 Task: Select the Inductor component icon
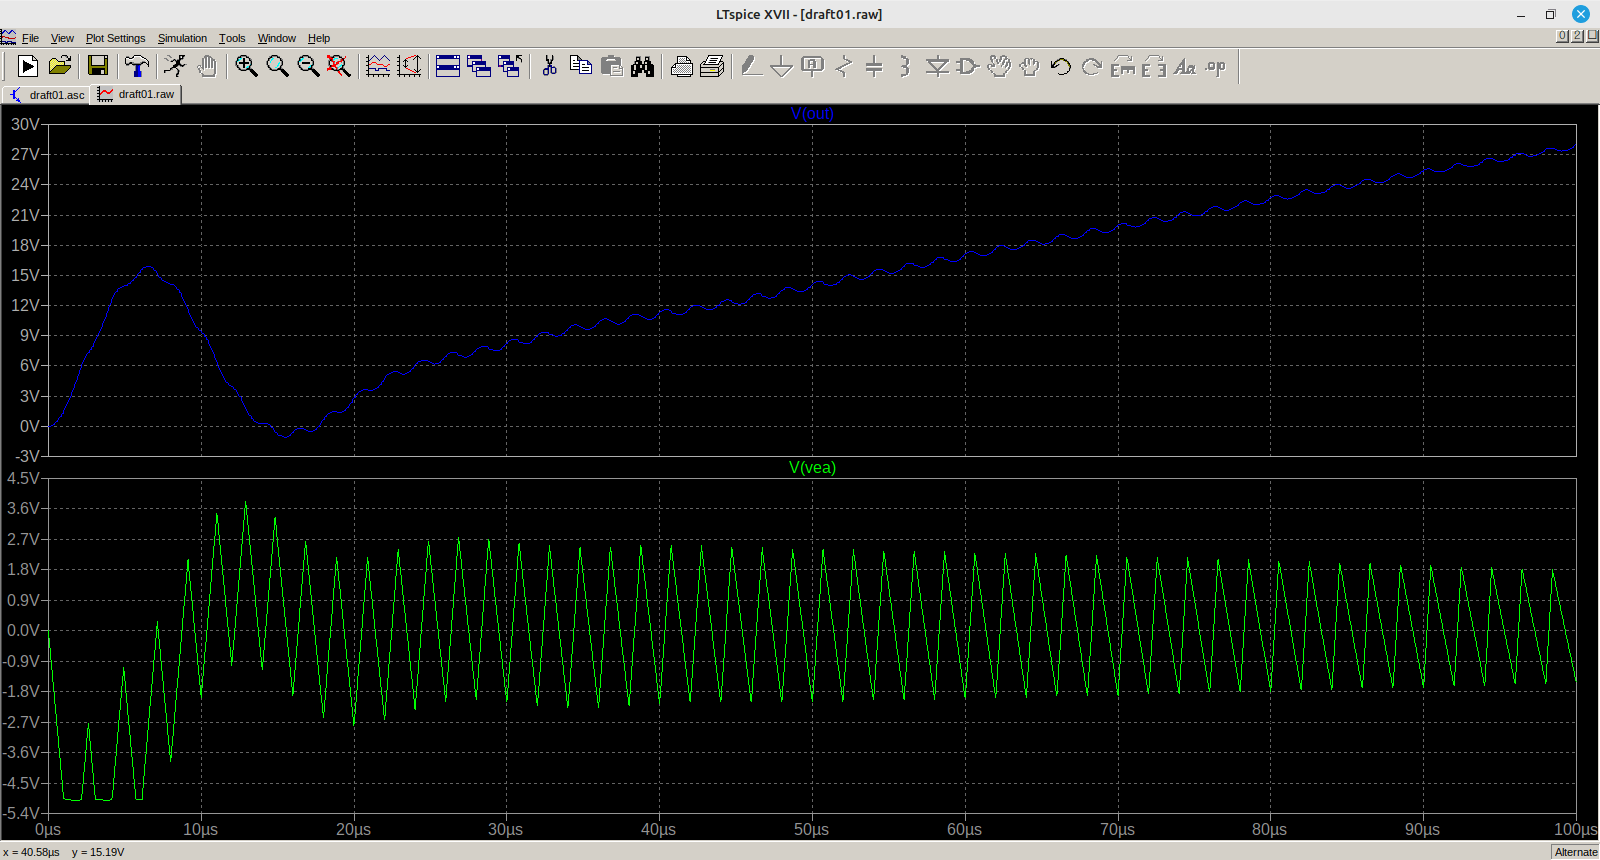click(x=905, y=66)
